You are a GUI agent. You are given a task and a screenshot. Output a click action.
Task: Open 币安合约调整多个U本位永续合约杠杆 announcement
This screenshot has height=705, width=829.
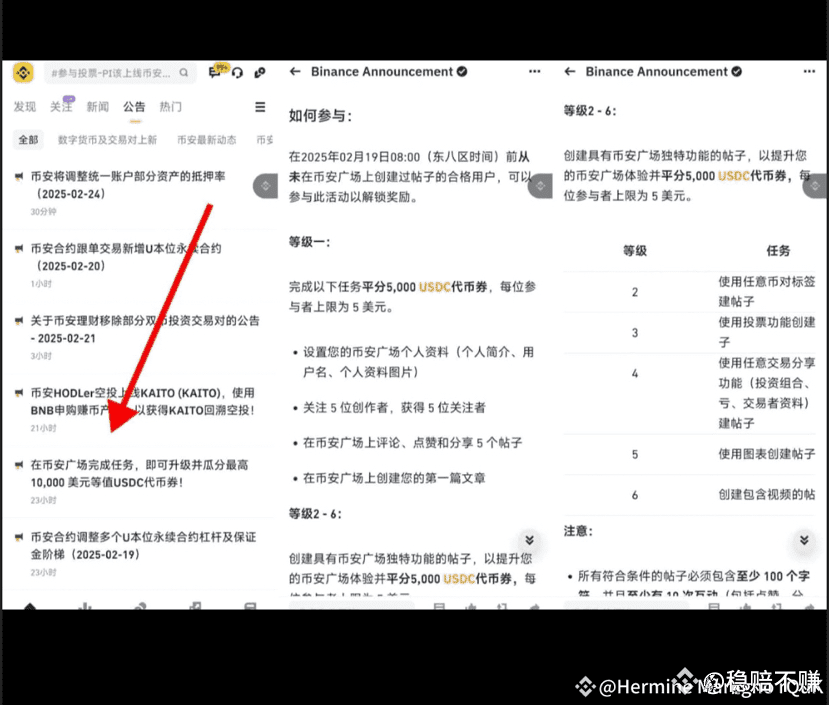143,546
